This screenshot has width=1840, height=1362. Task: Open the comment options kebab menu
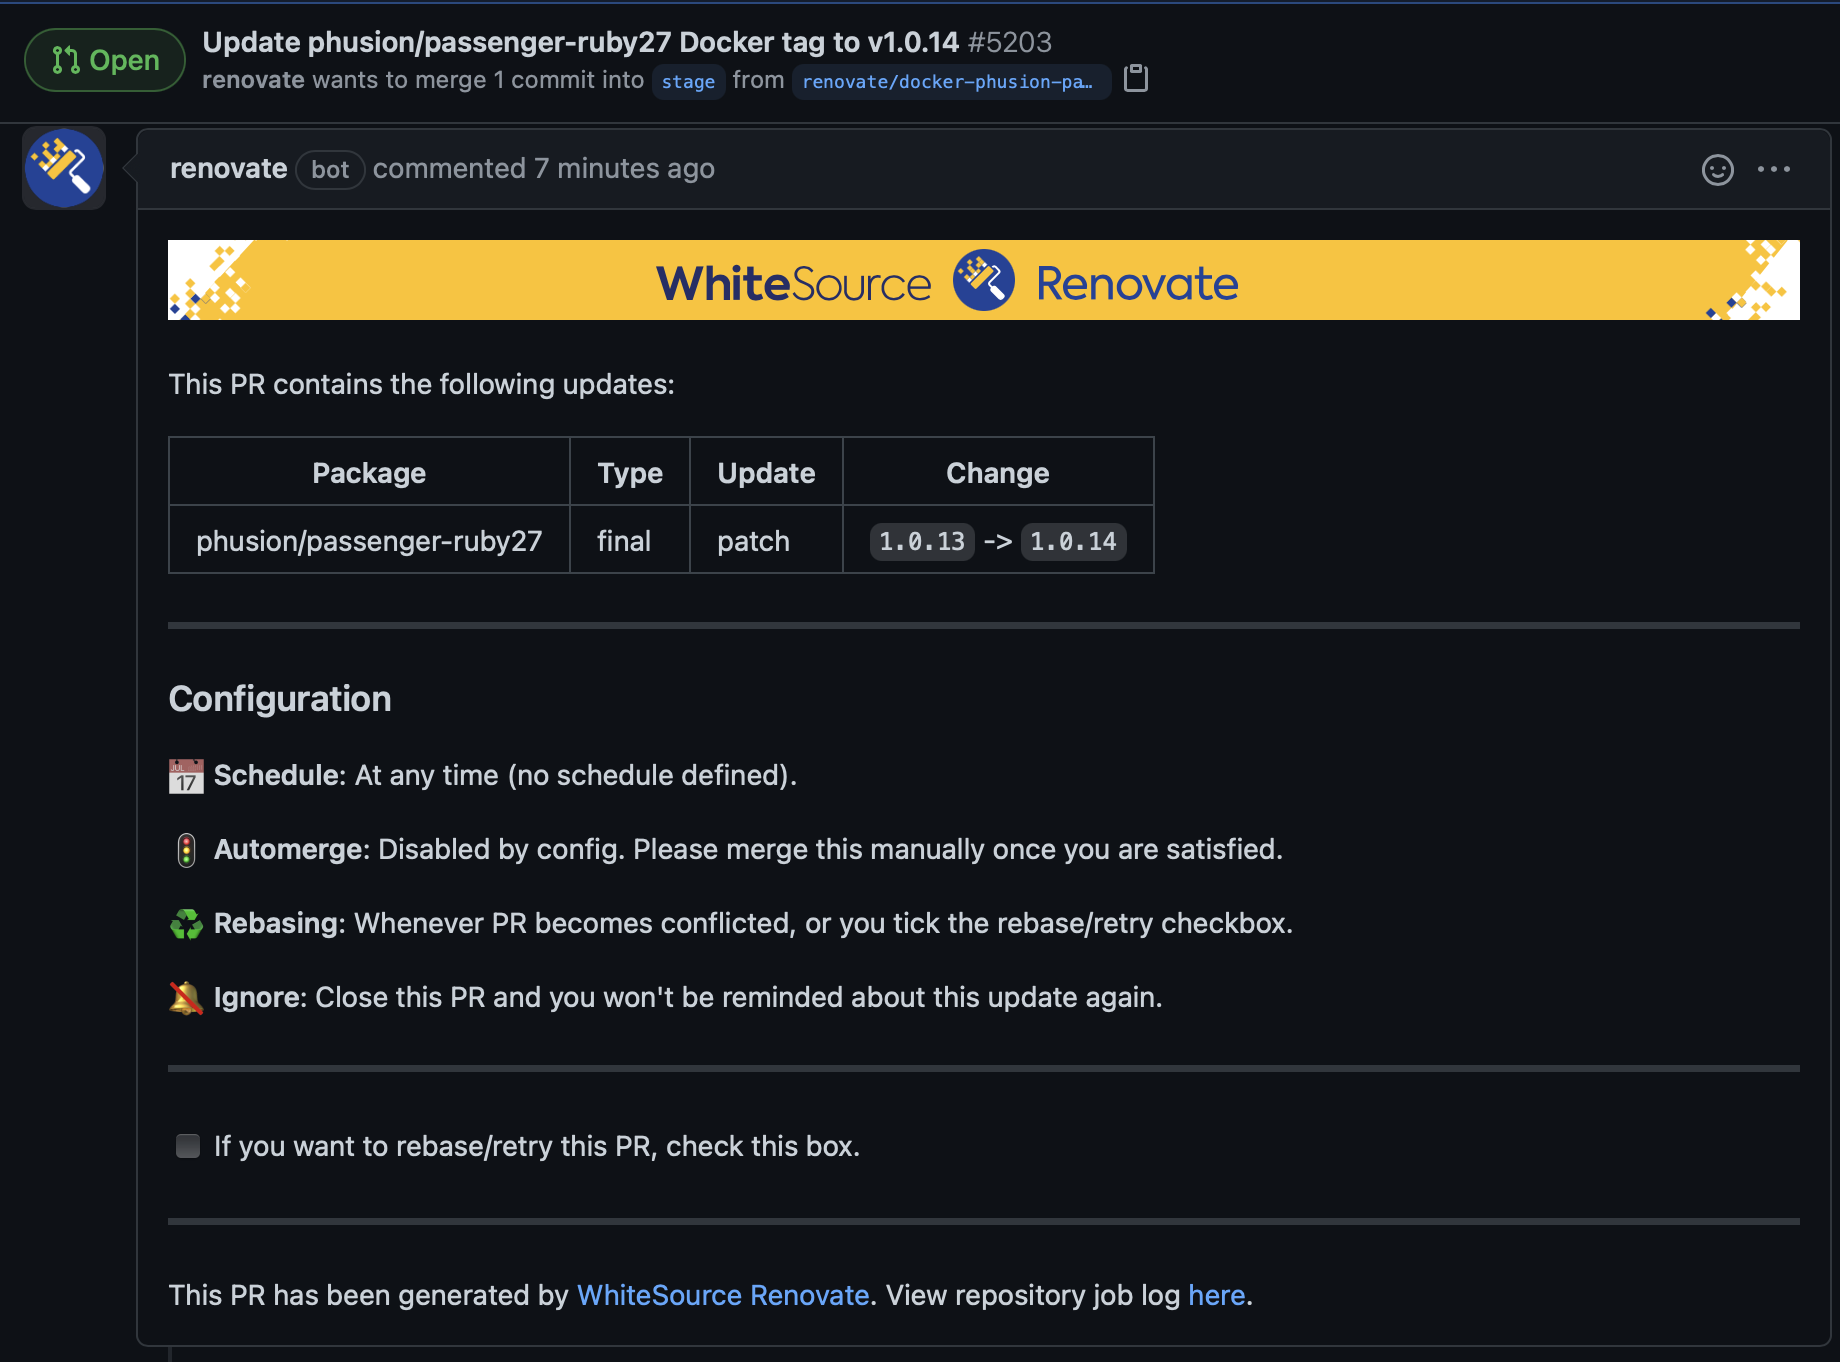tap(1774, 170)
